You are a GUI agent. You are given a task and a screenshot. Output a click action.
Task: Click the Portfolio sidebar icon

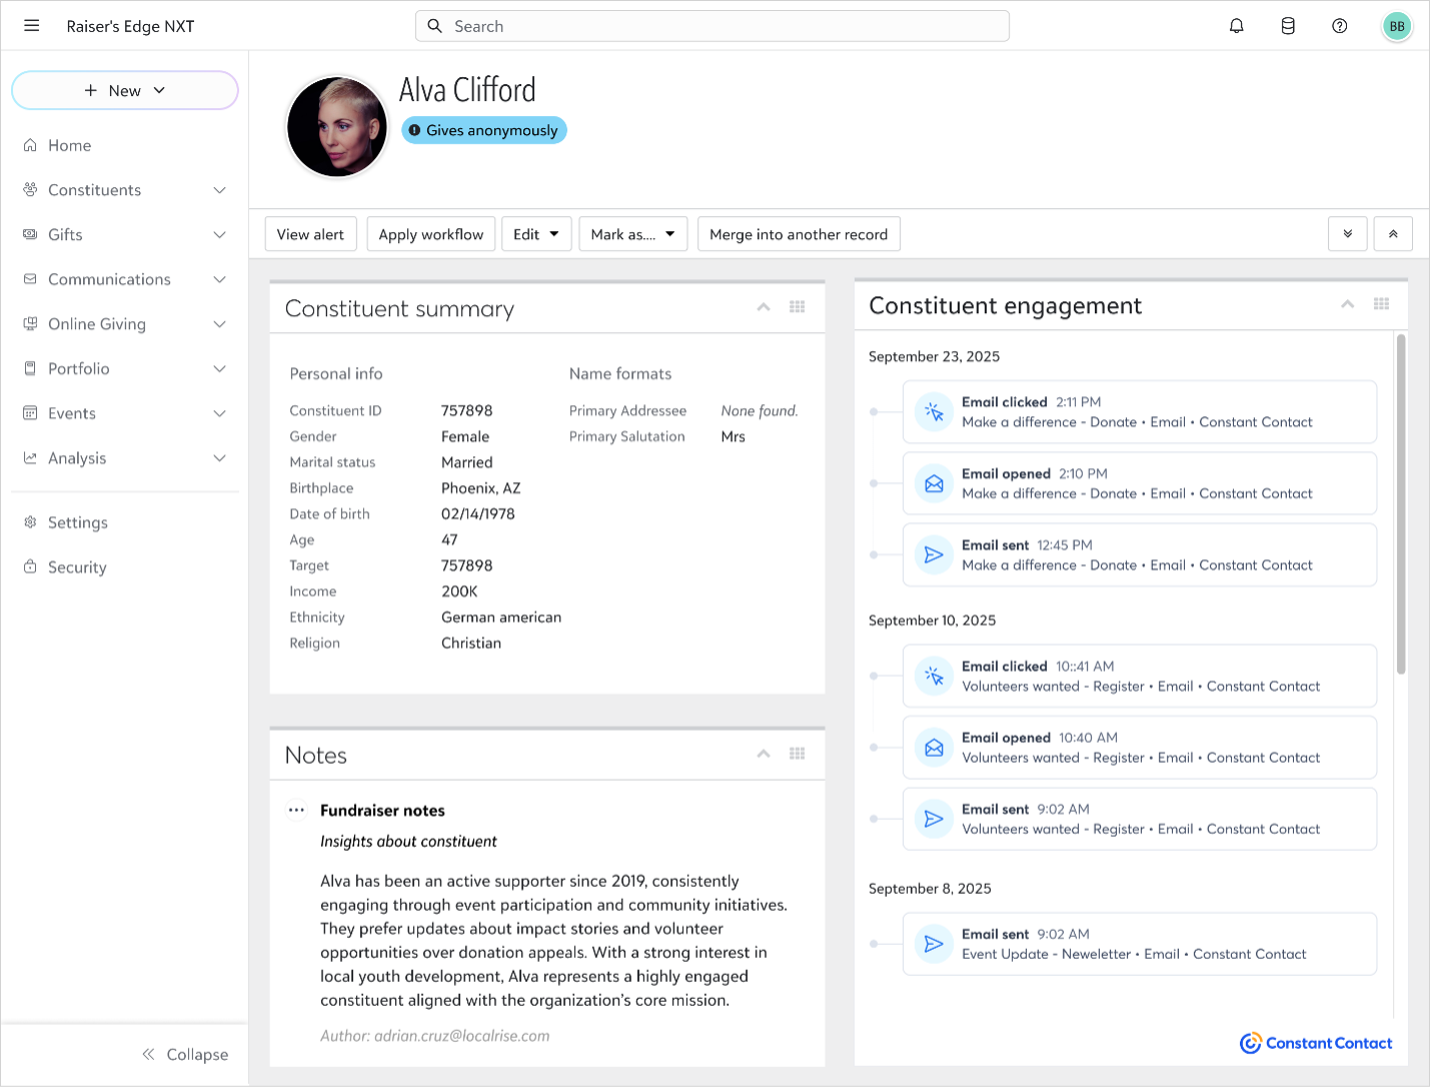(x=30, y=368)
